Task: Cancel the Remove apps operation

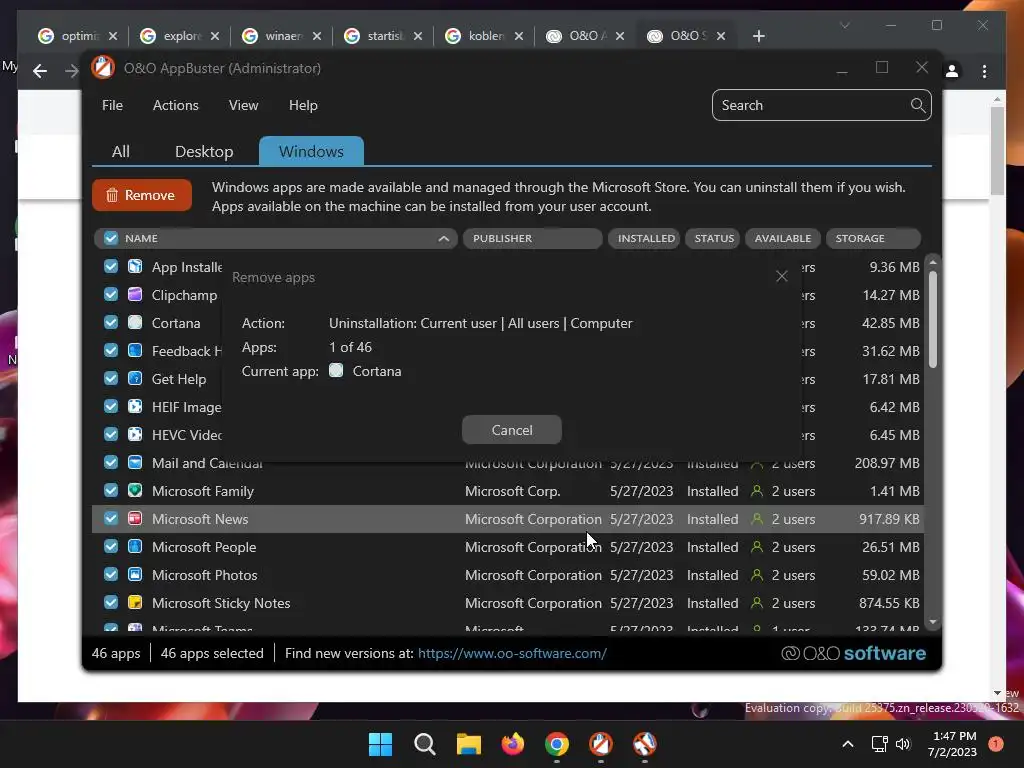Action: [512, 430]
